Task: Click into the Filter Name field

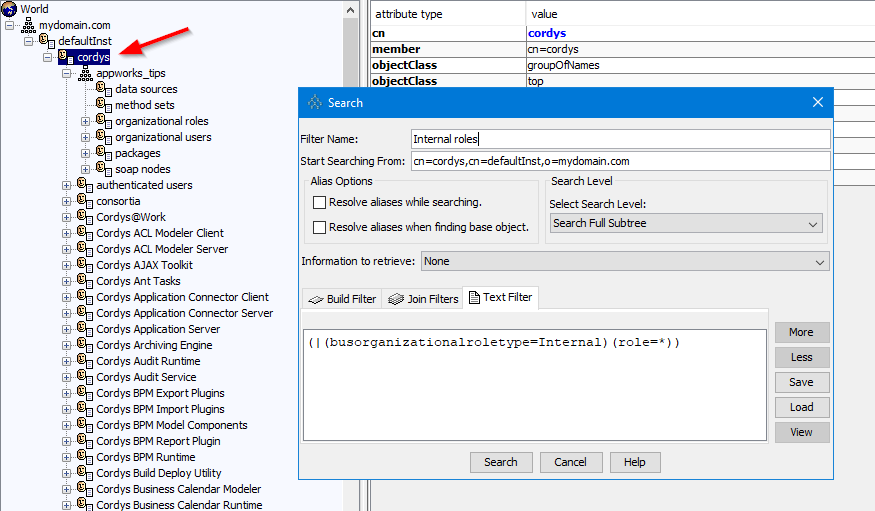Action: tap(620, 139)
